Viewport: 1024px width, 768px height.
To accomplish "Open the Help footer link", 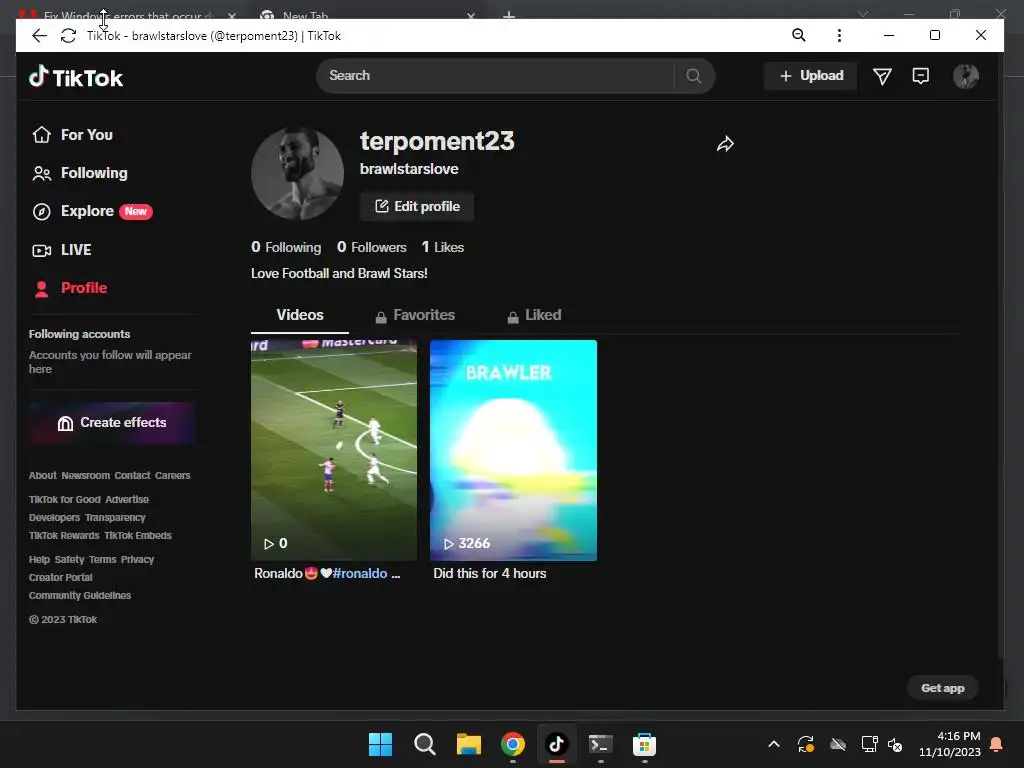I will click(39, 560).
